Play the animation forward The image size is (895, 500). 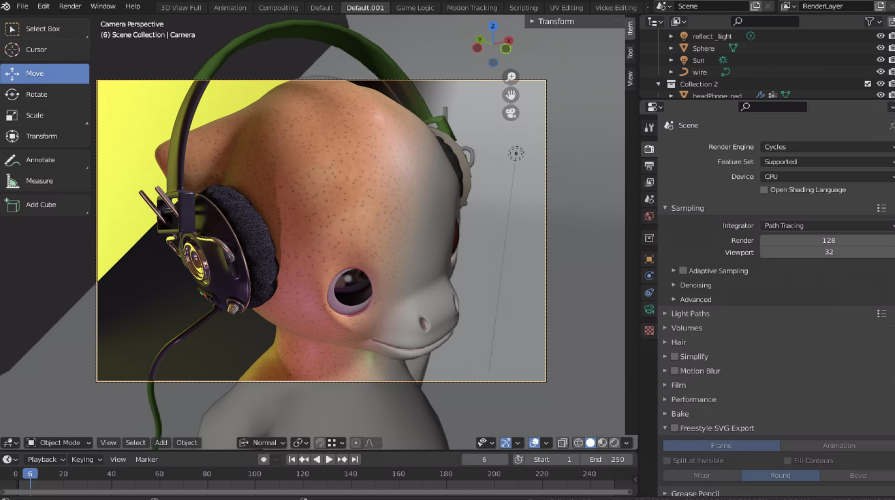coord(329,459)
